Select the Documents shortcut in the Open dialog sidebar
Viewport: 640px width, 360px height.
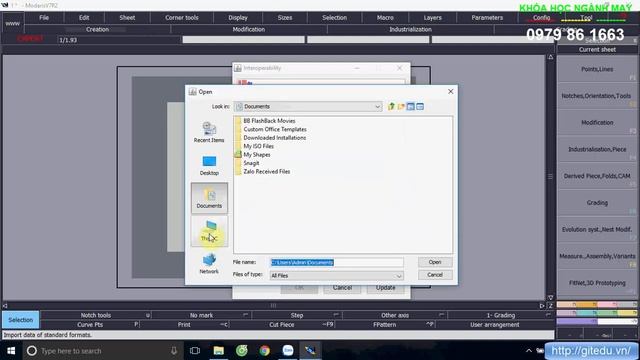coord(209,198)
